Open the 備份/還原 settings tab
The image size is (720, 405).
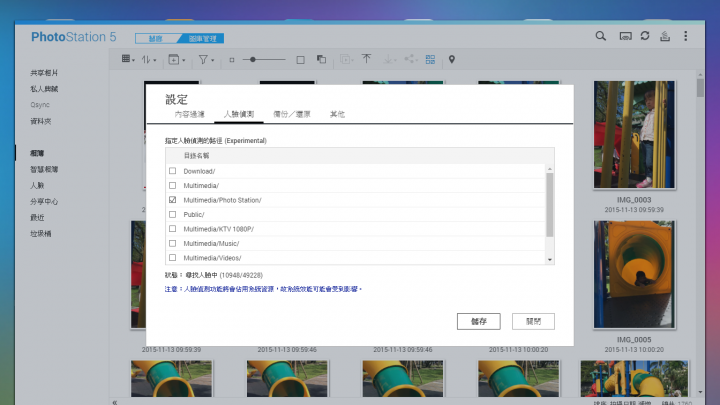point(292,114)
